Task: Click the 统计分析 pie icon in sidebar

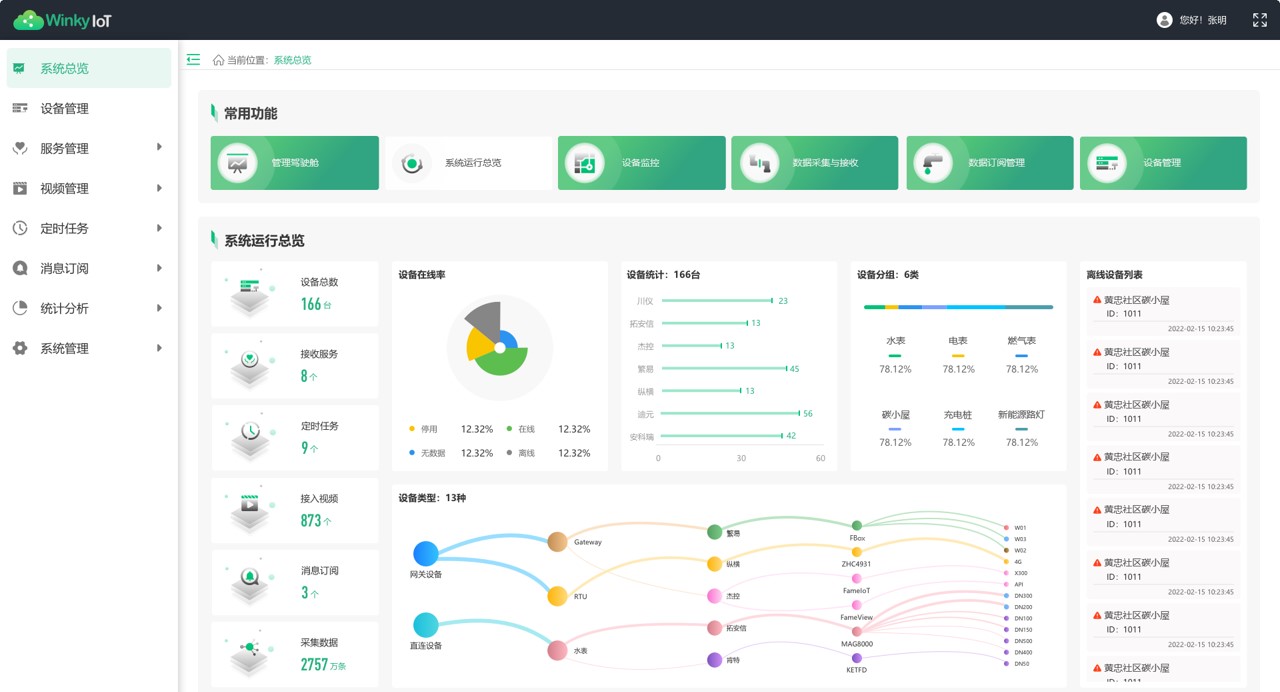Action: (x=20, y=308)
